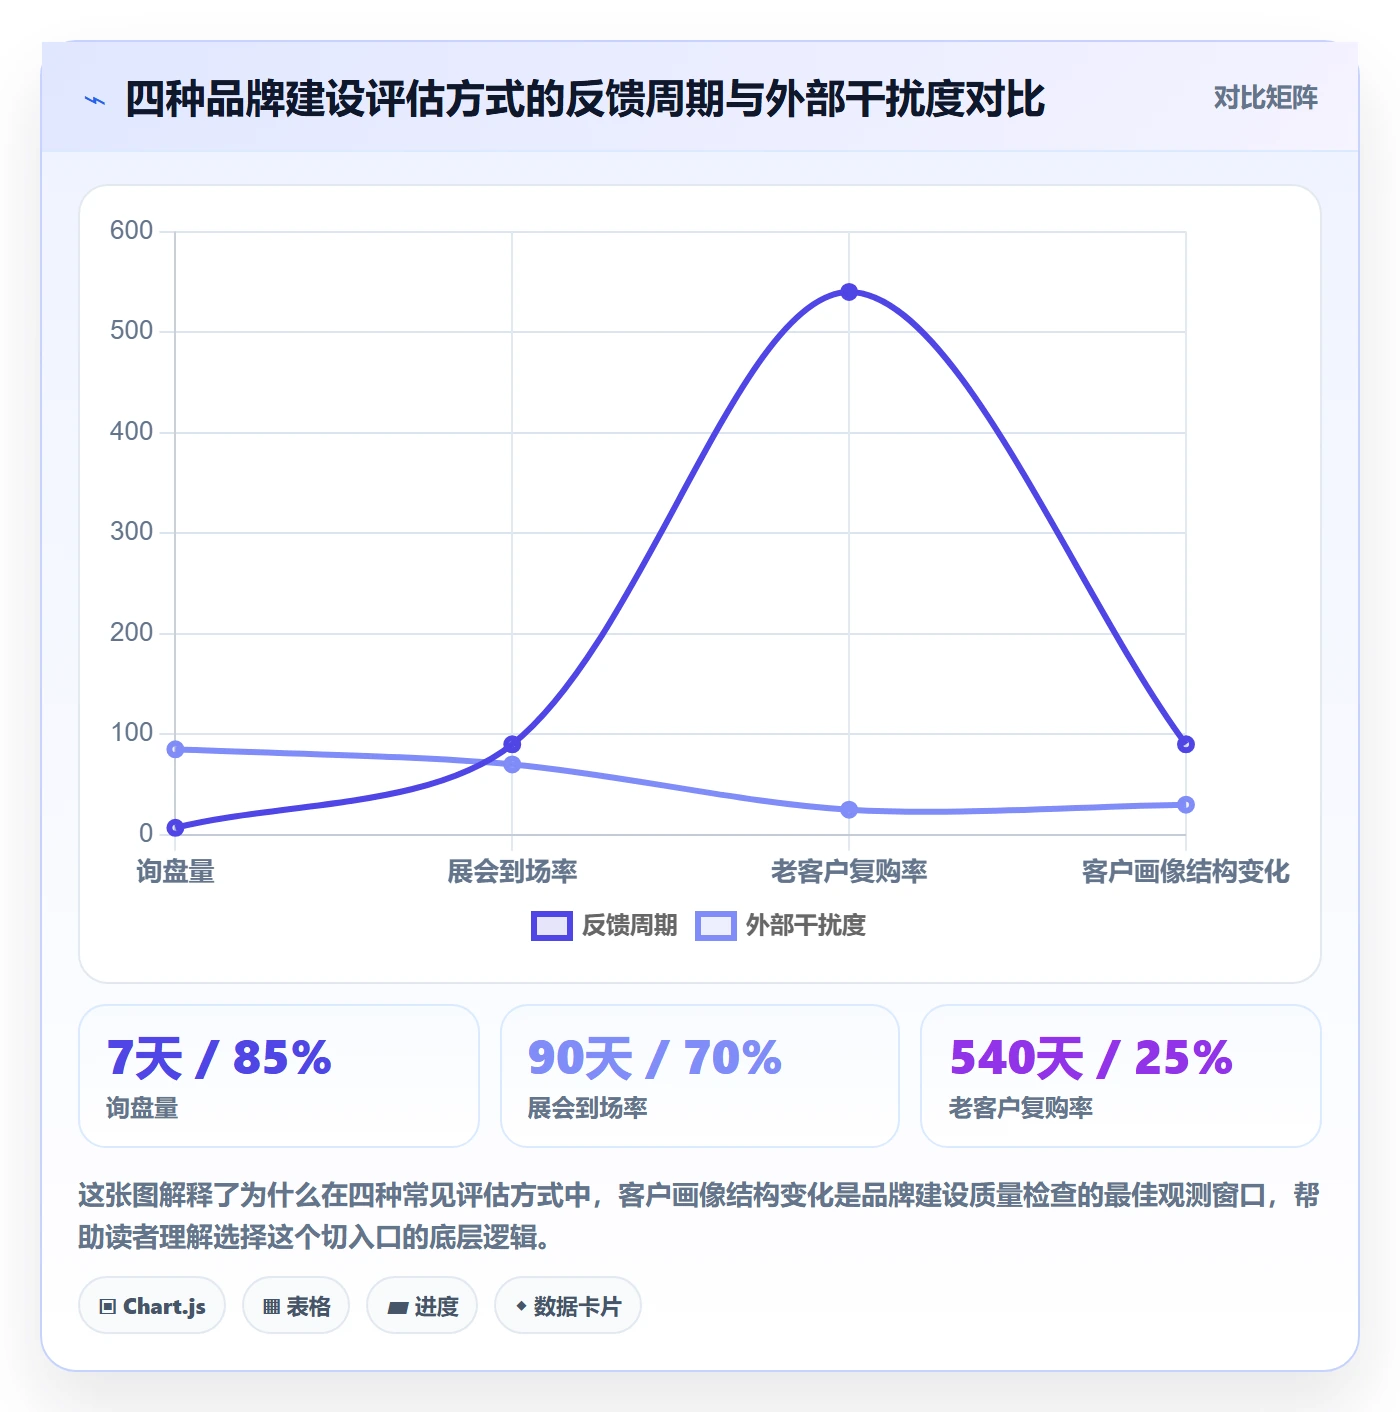
Task: Select the 外部干扰度 point at 客户画像结构变化
Action: click(1186, 805)
